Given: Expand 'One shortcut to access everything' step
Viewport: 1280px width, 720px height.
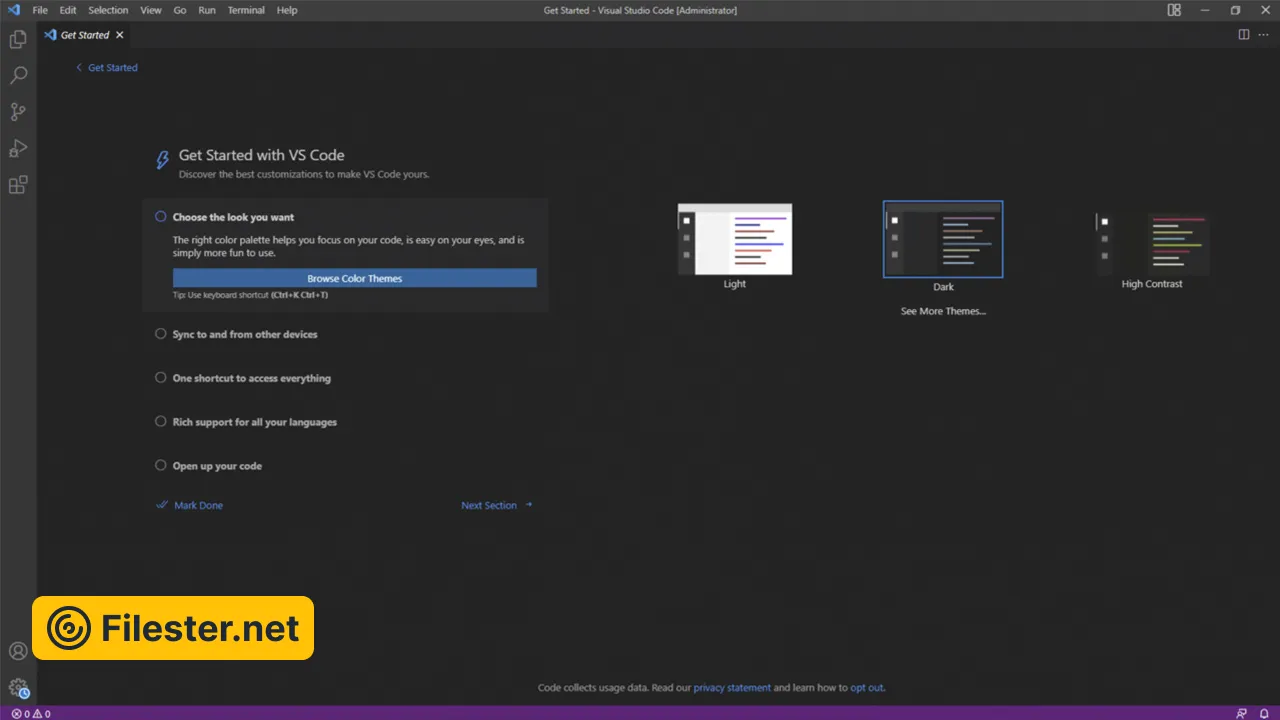Looking at the screenshot, I should 251,378.
